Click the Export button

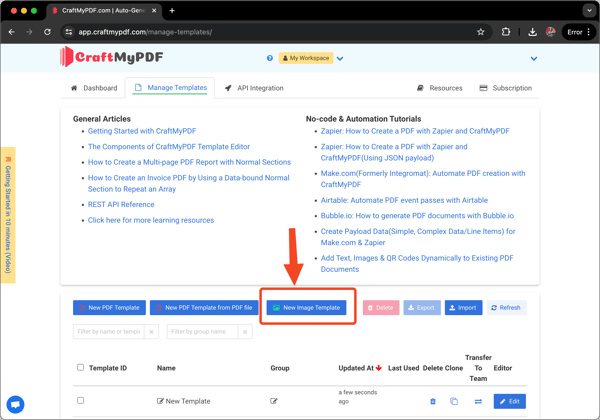[x=422, y=308]
